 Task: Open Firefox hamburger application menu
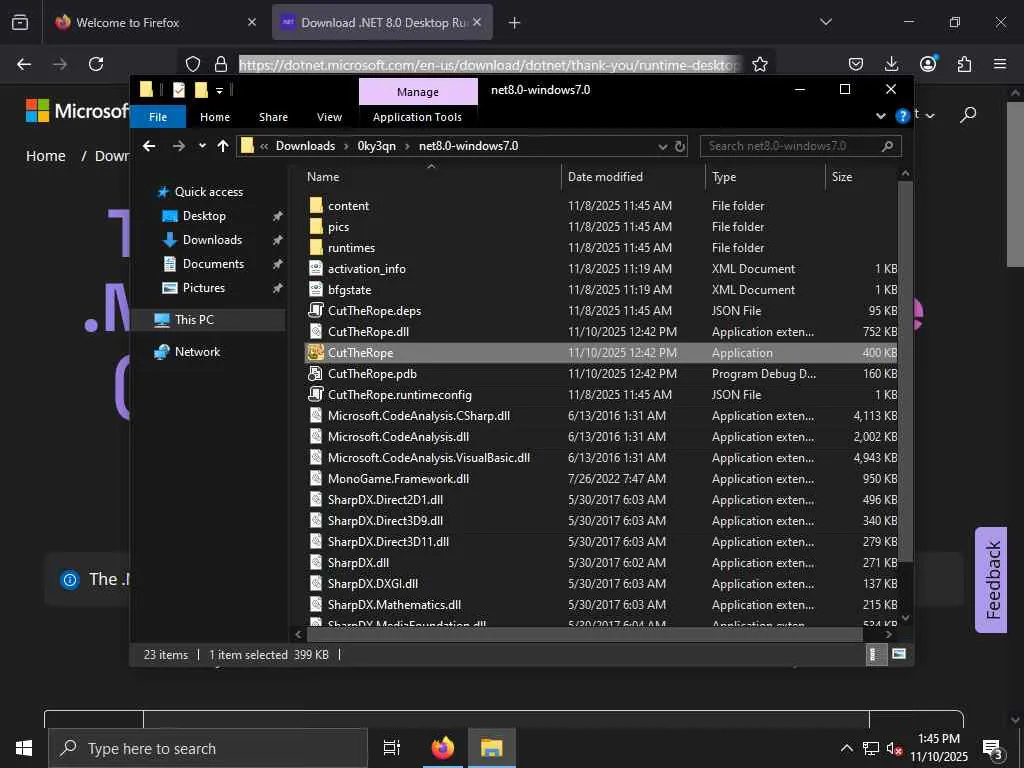[x=1000, y=64]
